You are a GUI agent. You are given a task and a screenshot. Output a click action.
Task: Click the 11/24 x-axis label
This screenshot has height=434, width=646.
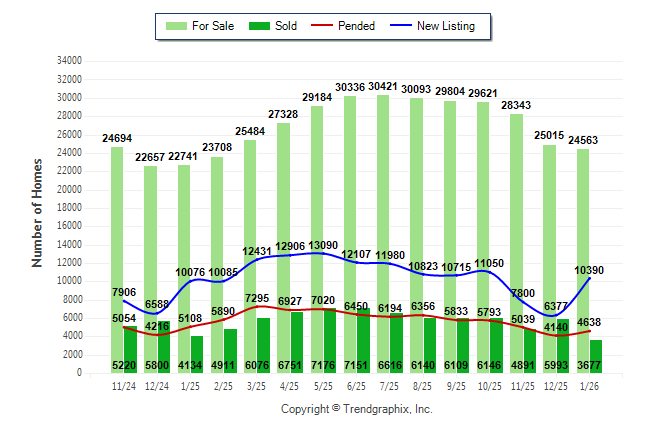point(123,385)
